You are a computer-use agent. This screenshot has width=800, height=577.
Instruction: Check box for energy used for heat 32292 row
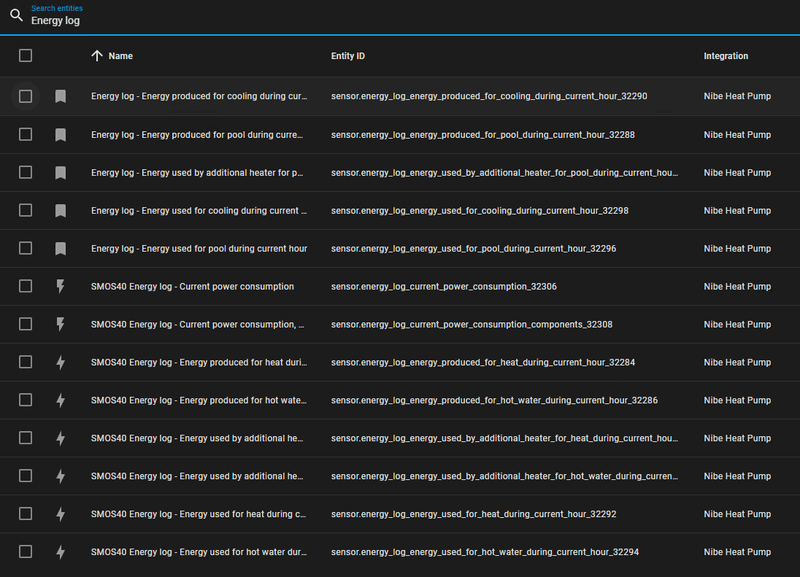coord(26,514)
